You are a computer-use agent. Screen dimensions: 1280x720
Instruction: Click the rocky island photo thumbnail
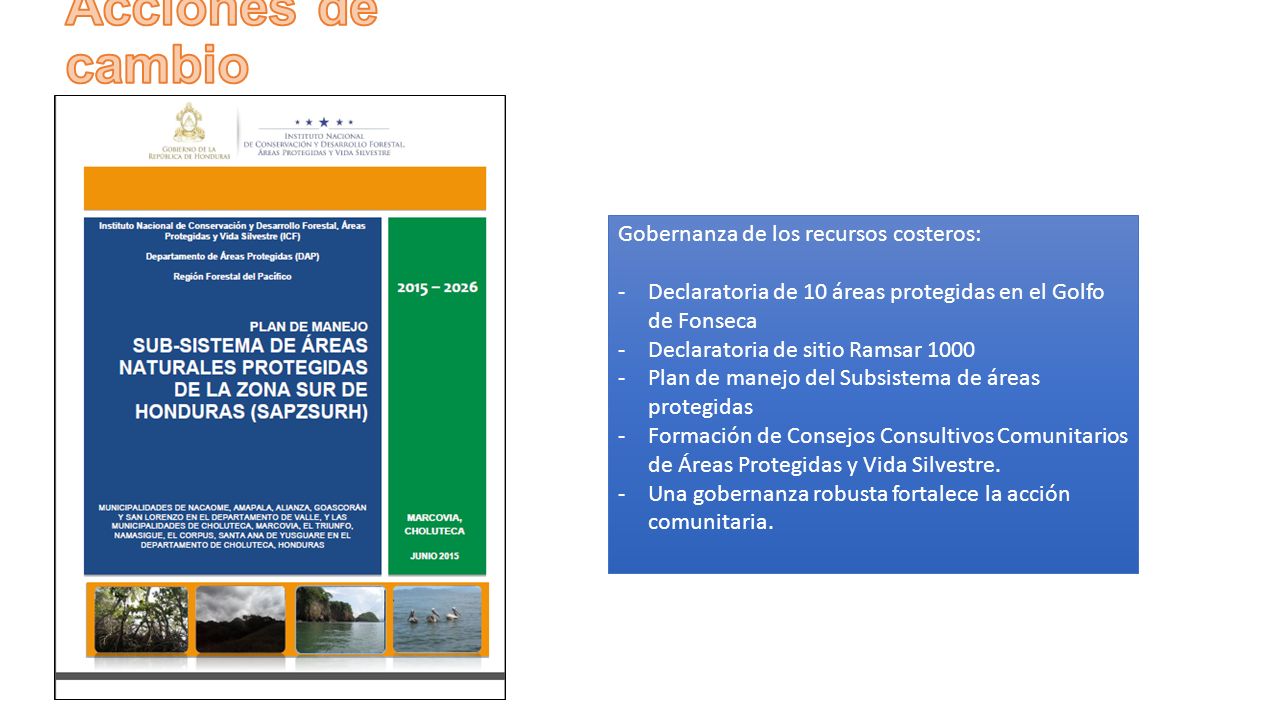(340, 619)
